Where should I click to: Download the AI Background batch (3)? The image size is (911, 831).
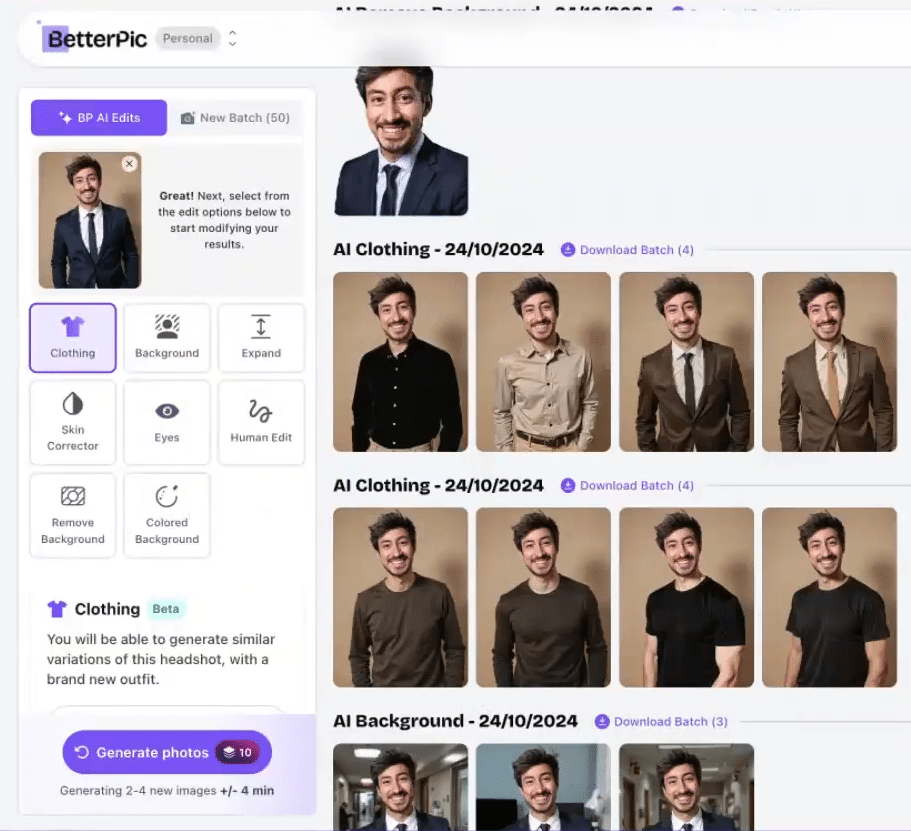click(x=662, y=722)
